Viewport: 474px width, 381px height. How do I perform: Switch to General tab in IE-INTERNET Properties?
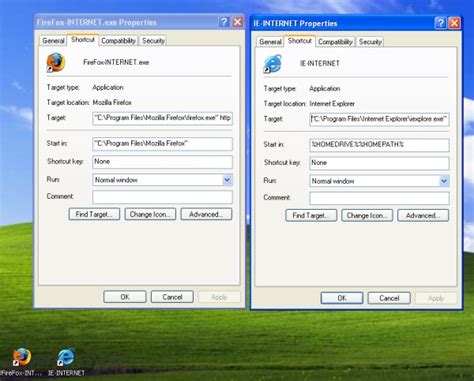click(x=270, y=42)
